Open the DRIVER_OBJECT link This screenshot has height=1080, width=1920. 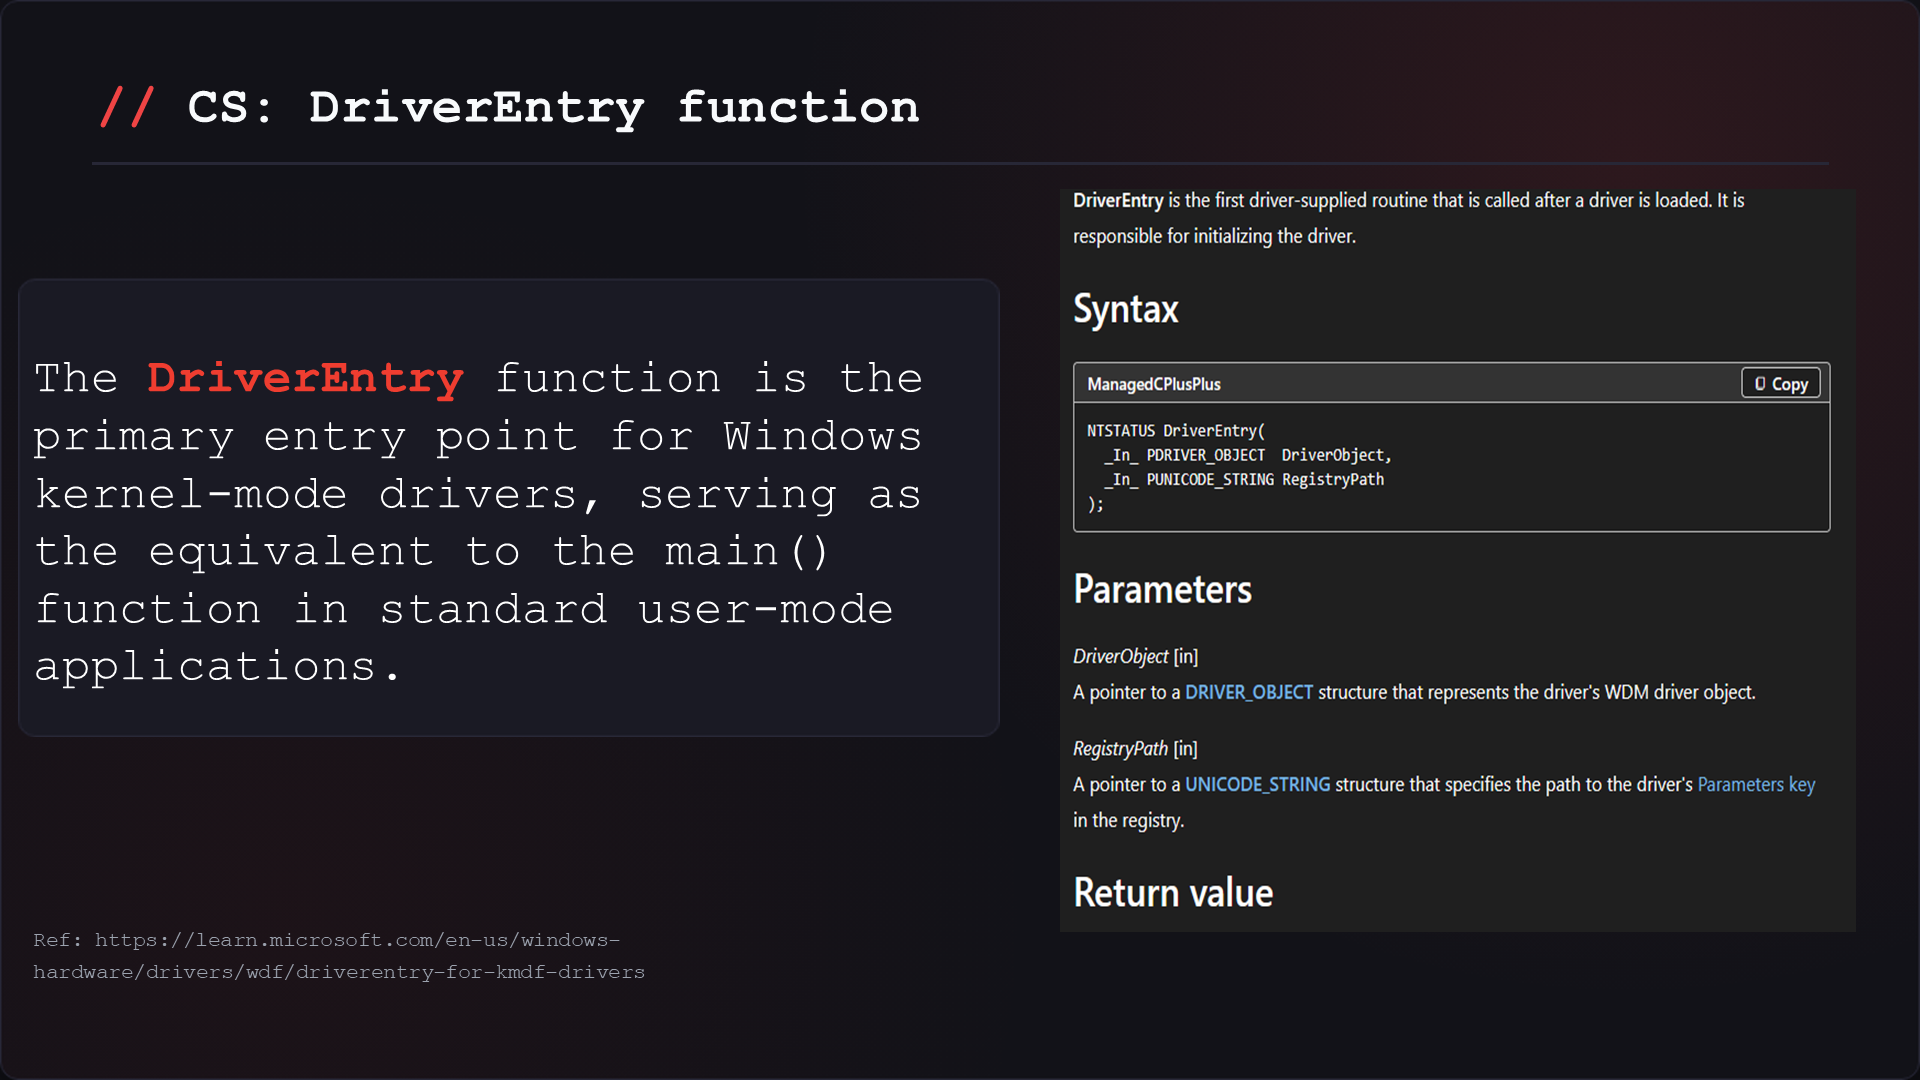coord(1249,692)
